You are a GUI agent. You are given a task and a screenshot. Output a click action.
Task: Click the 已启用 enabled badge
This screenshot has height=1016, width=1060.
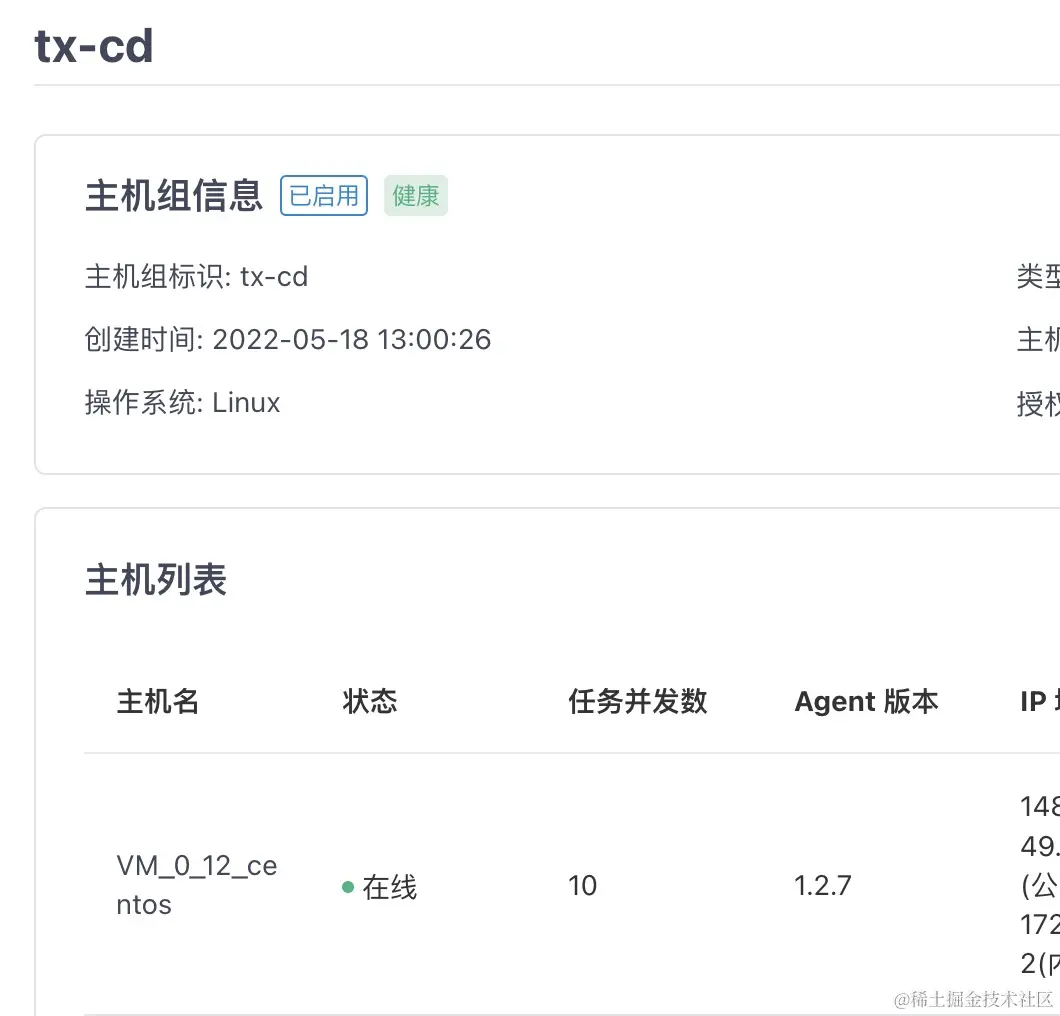(x=324, y=196)
